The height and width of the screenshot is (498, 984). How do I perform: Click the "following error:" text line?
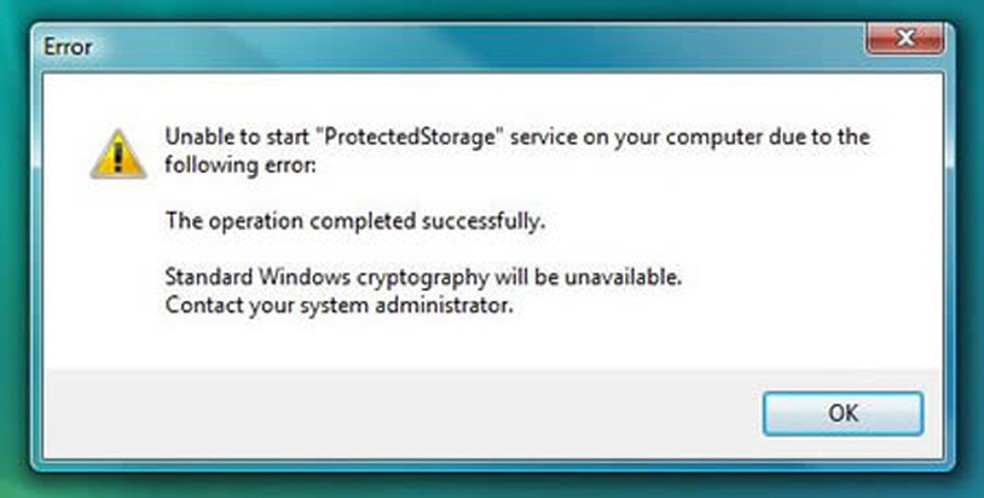pyautogui.click(x=240, y=164)
